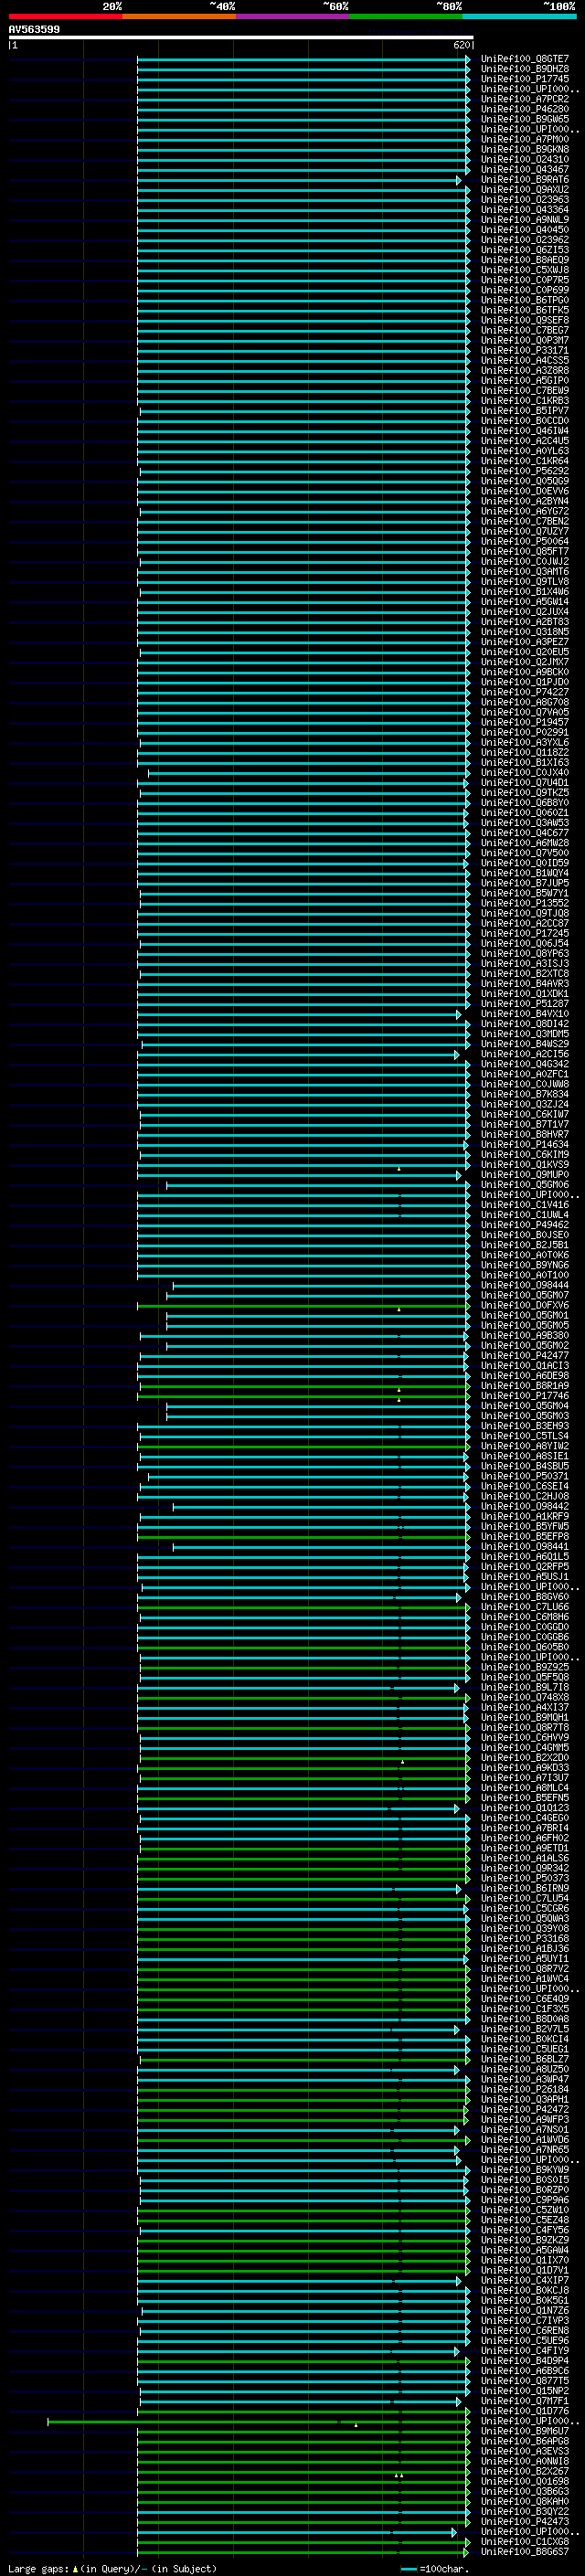Select hit label UniRef100_C1KRB3
The image size is (585, 2576).
click(525, 401)
